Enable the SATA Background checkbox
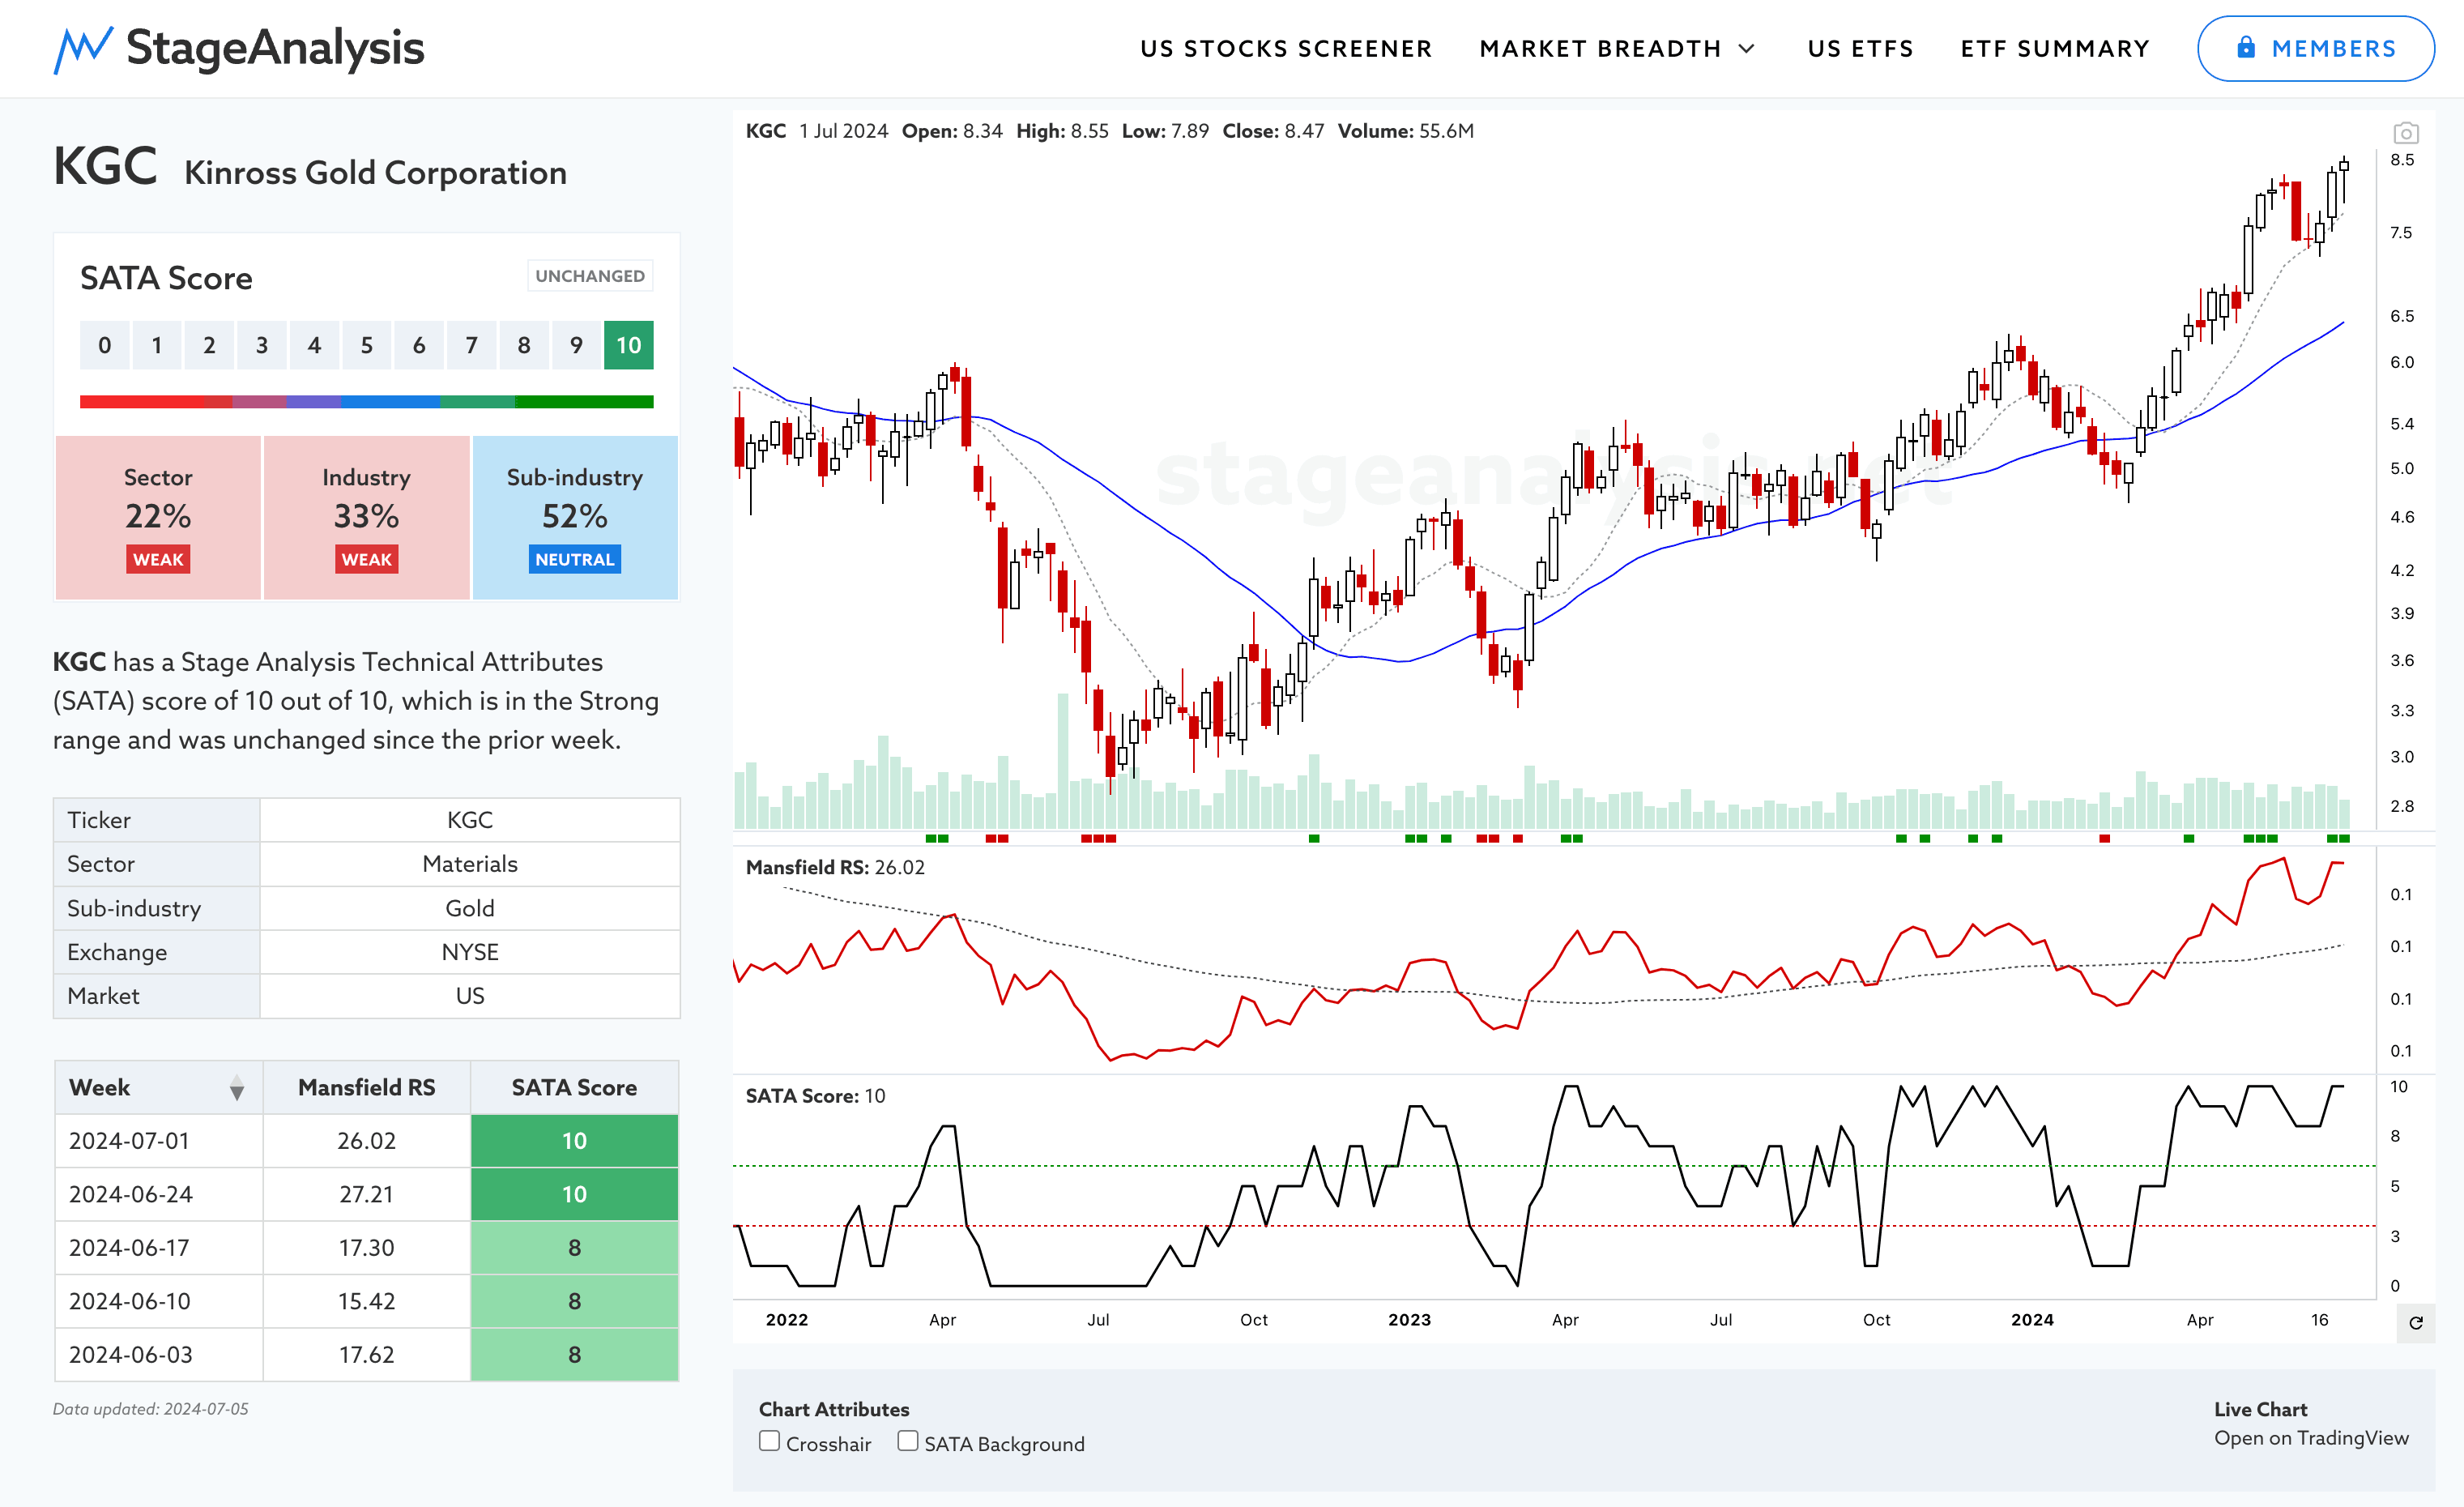Viewport: 2464px width, 1507px height. coord(907,1441)
